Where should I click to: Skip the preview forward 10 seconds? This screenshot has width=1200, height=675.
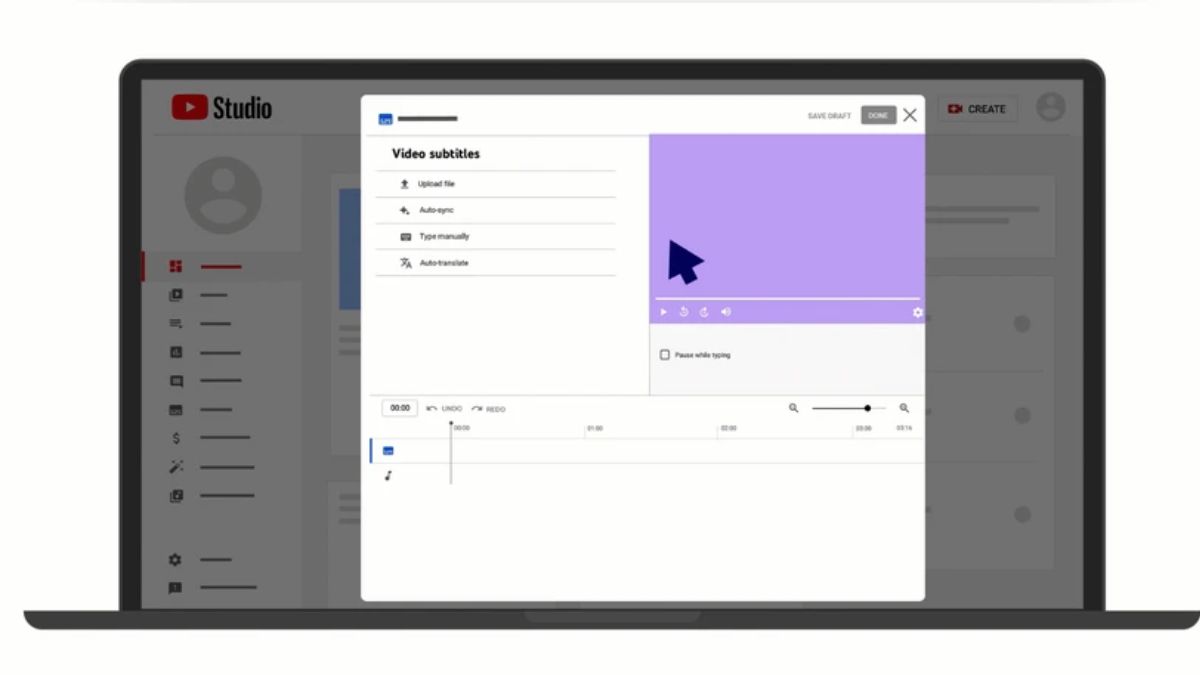pos(703,311)
